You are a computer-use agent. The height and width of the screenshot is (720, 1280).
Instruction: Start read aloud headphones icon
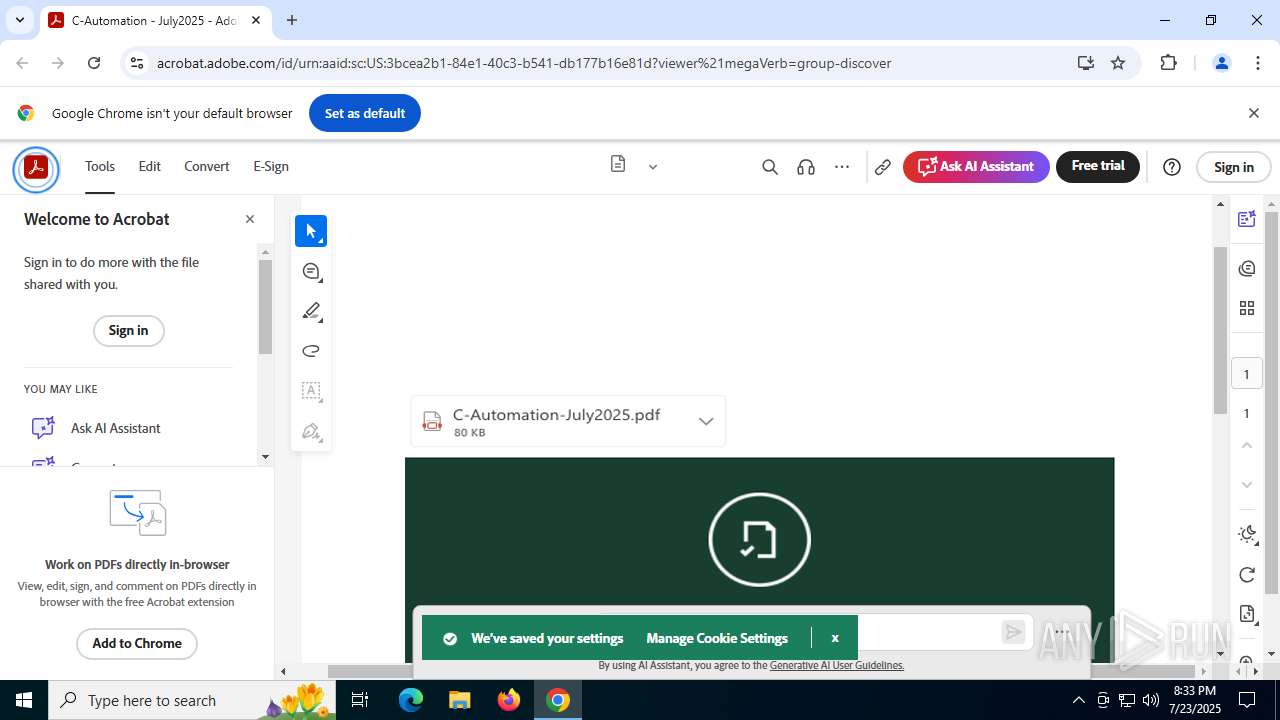[806, 167]
